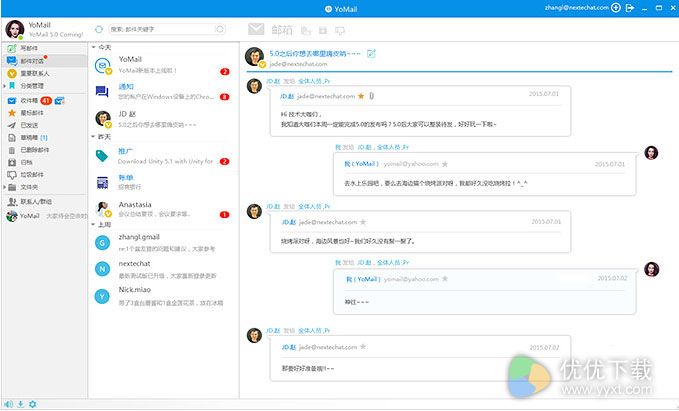
Task: Toggle star on YoMail reply dated 2015.07.02
Action: point(445,279)
